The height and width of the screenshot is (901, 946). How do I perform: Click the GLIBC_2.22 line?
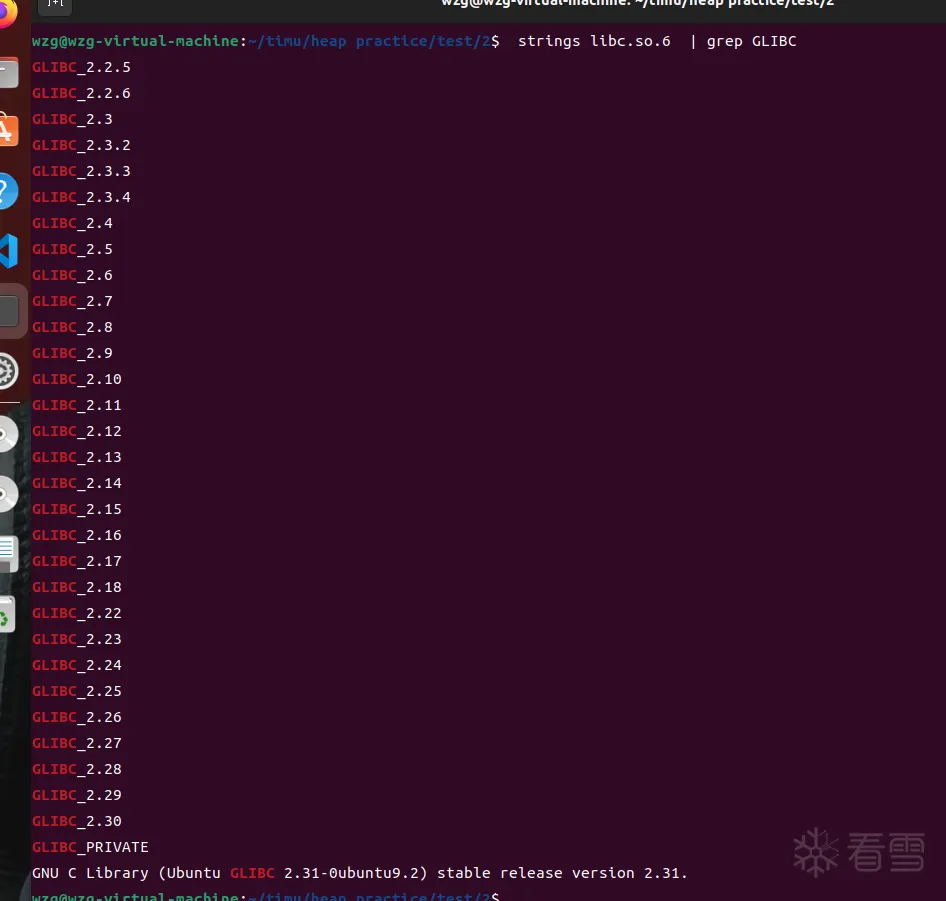(x=77, y=613)
